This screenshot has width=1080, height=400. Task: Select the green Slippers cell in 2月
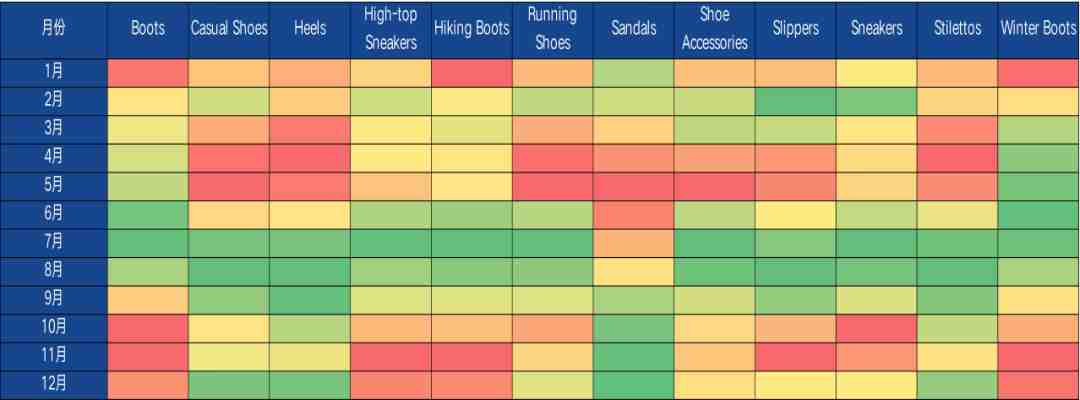click(x=796, y=101)
